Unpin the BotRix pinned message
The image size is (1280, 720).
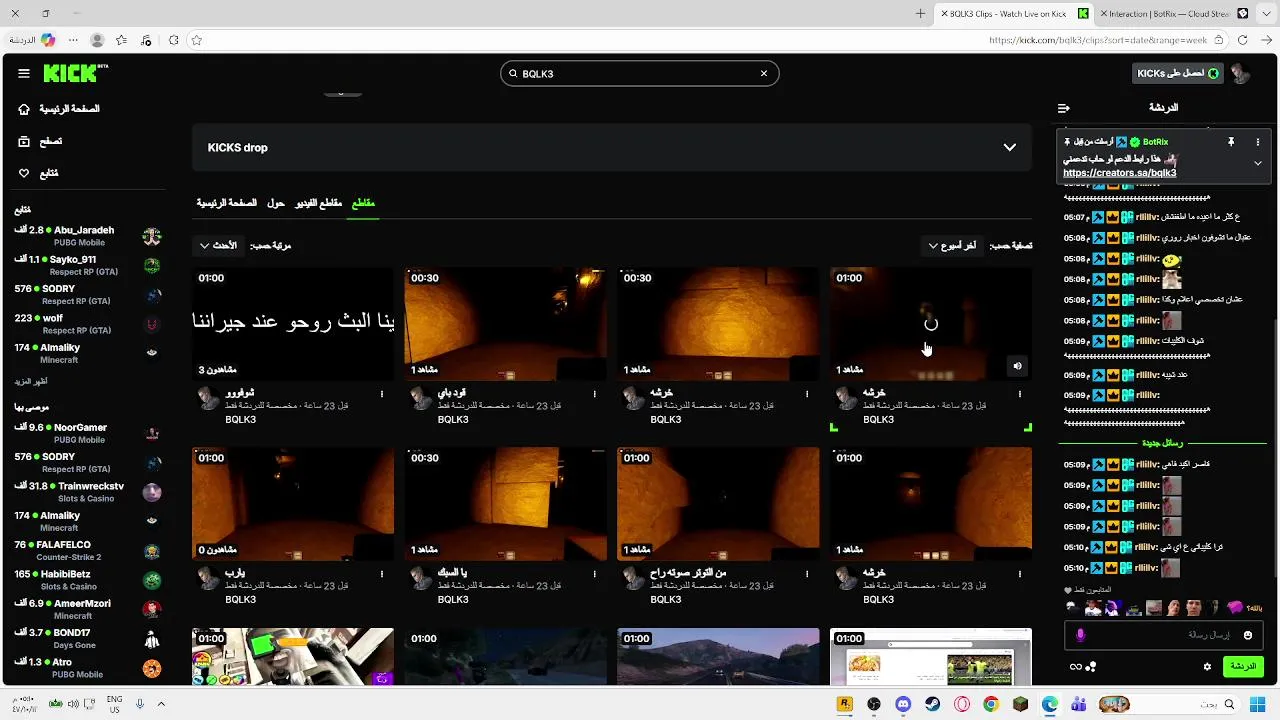tap(1231, 142)
